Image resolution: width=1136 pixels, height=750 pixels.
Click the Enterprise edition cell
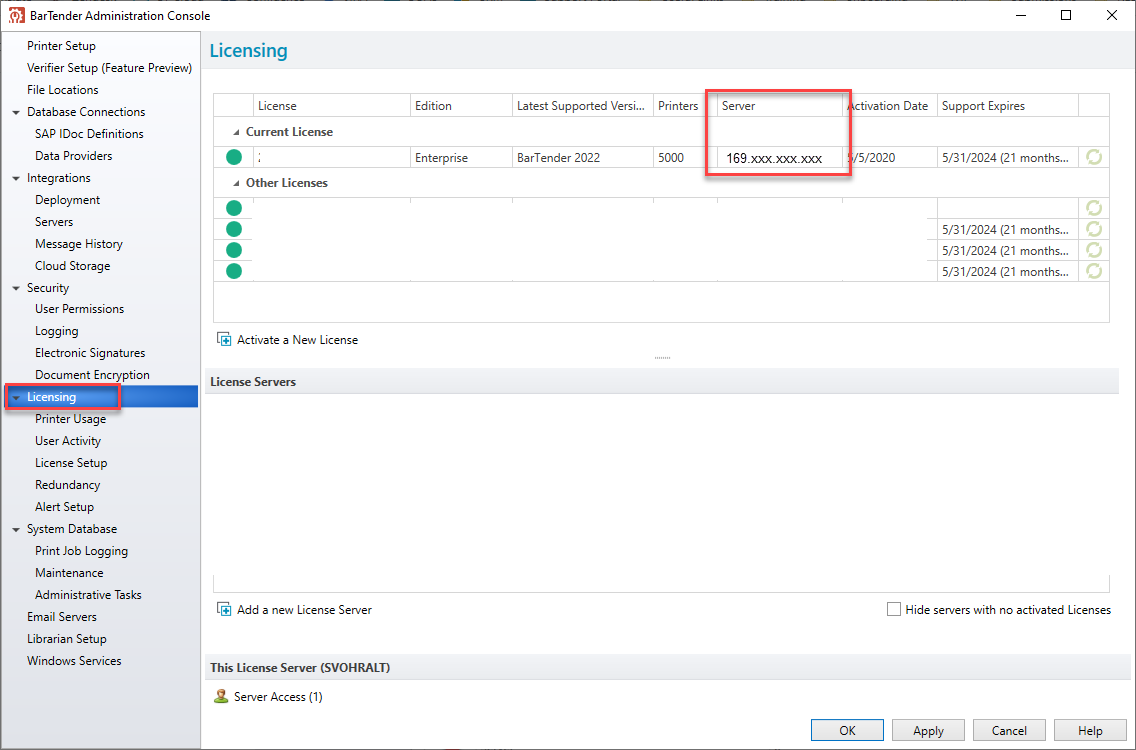click(462, 158)
